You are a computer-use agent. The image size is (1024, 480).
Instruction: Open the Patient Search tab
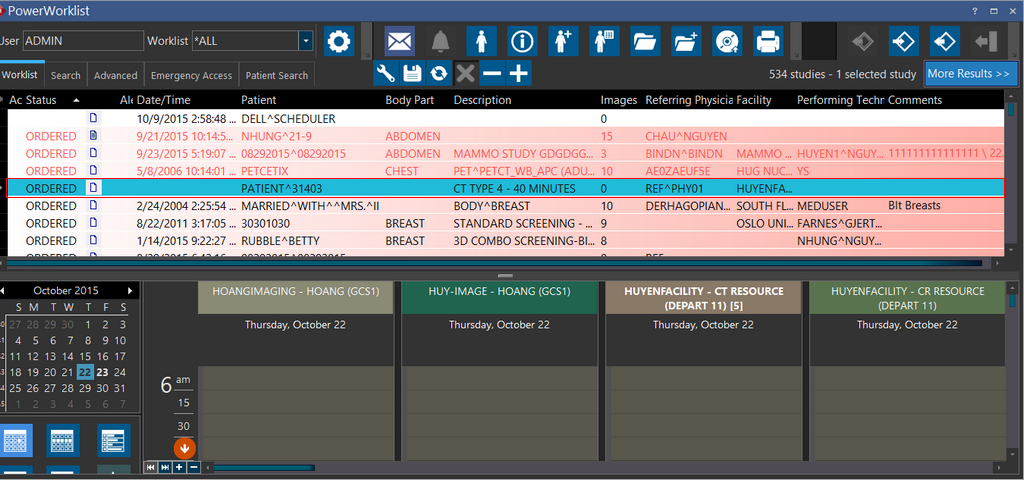tap(276, 75)
